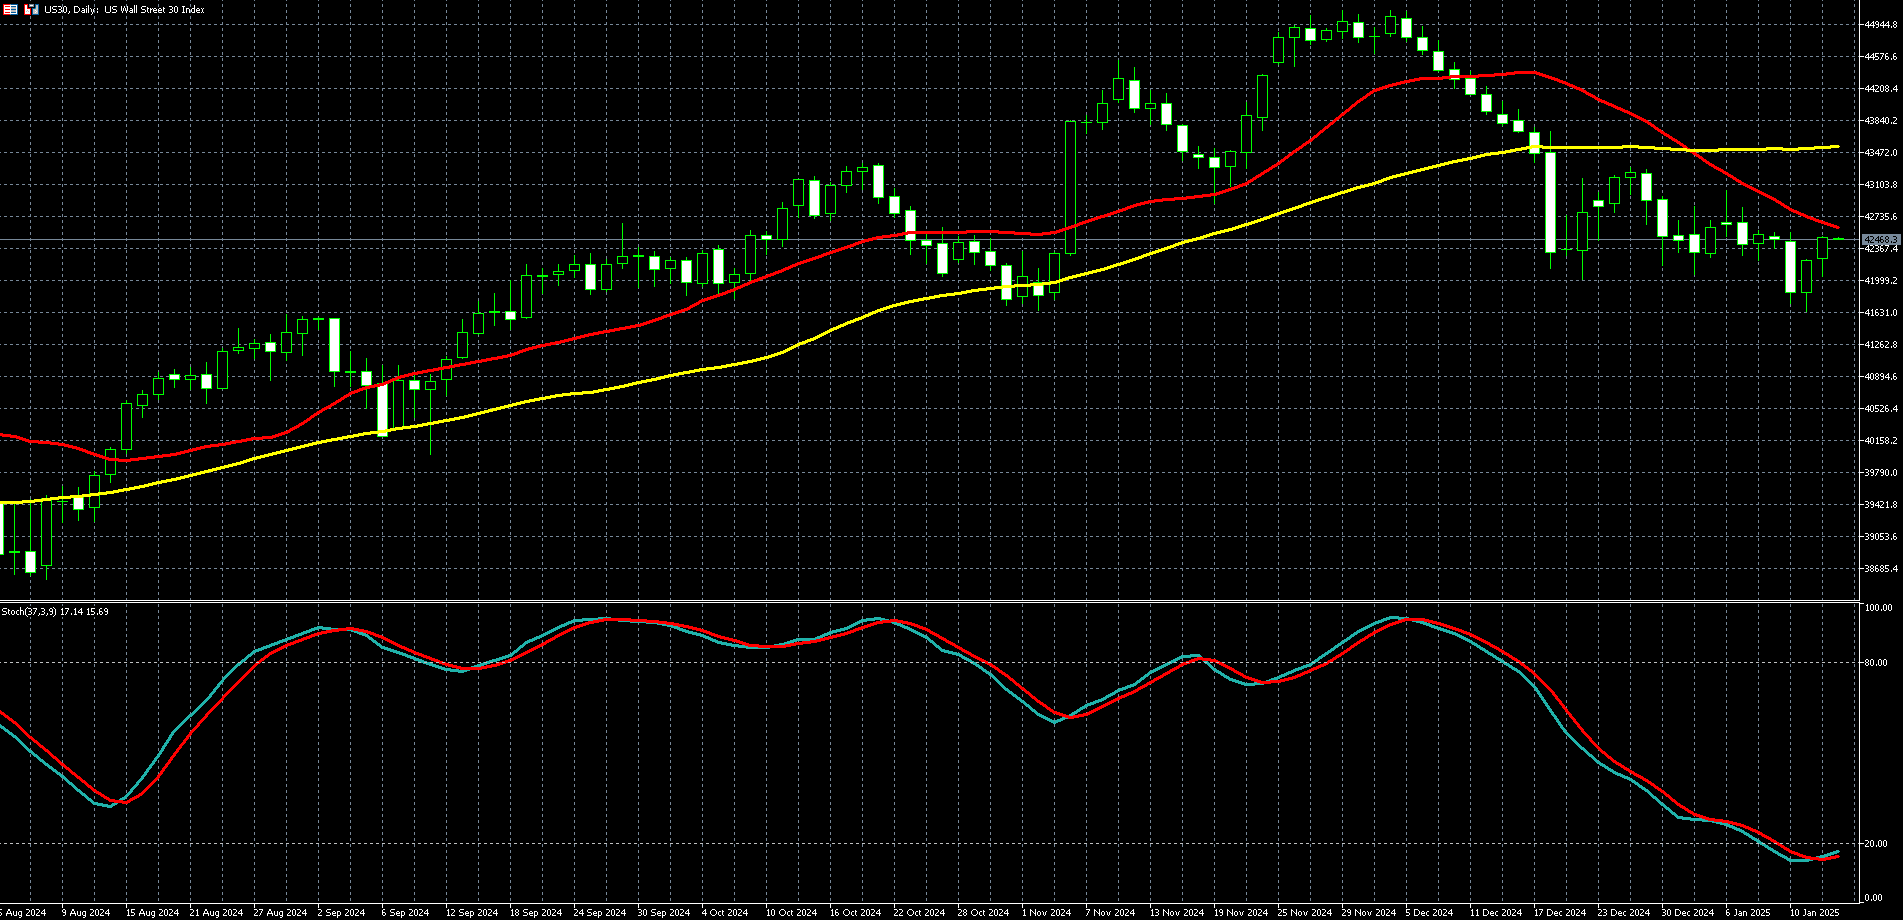
Task: Select the 1 Nov 2024 date label
Action: [1046, 912]
